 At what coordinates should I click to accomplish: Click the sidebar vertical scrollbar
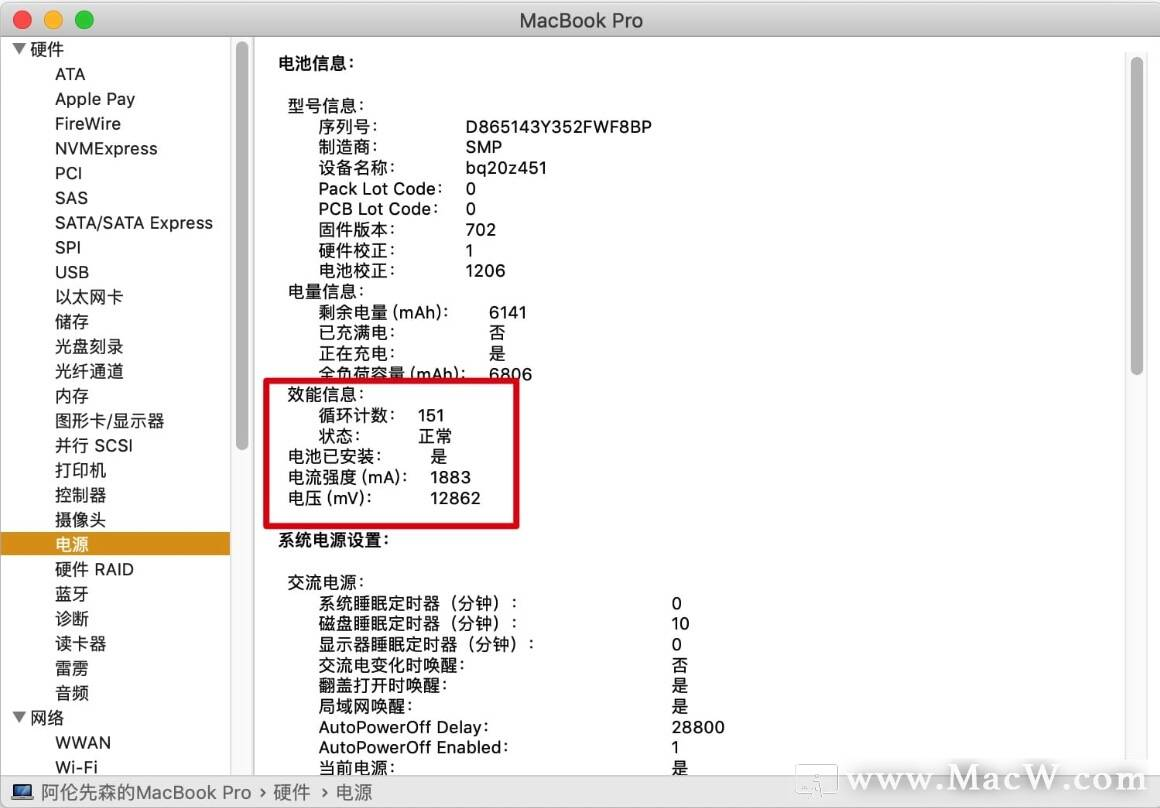click(242, 246)
